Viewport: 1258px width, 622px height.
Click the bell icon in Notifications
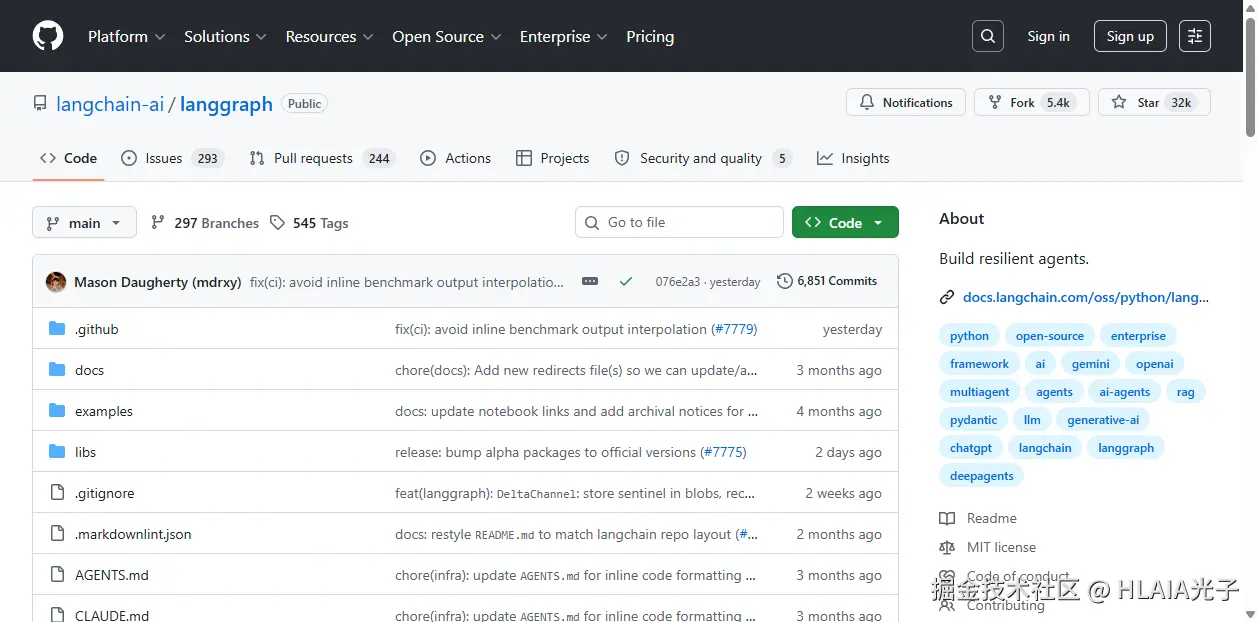pos(867,102)
